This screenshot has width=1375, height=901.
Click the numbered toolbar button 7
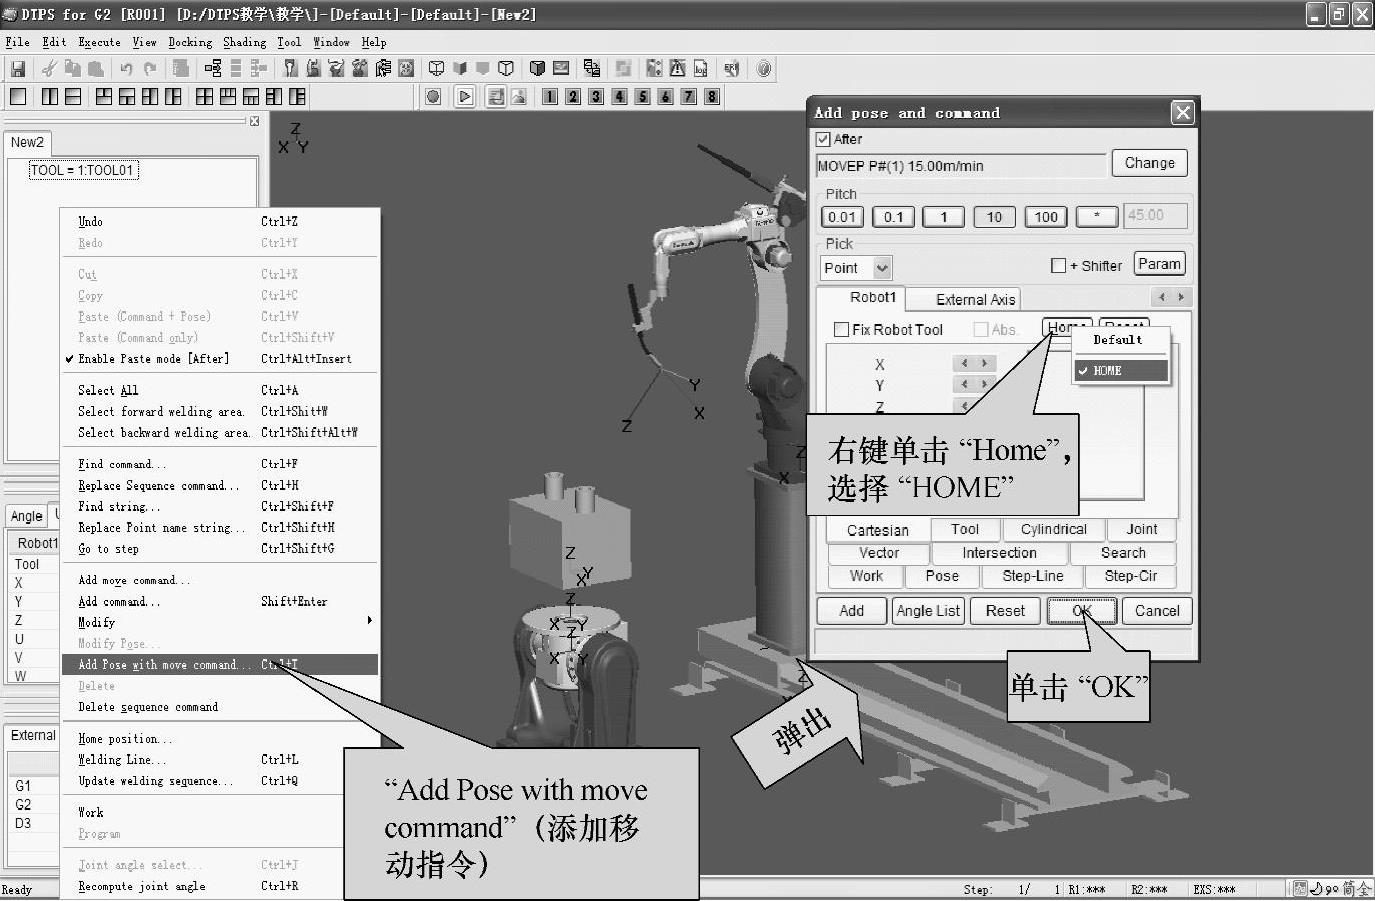(688, 97)
